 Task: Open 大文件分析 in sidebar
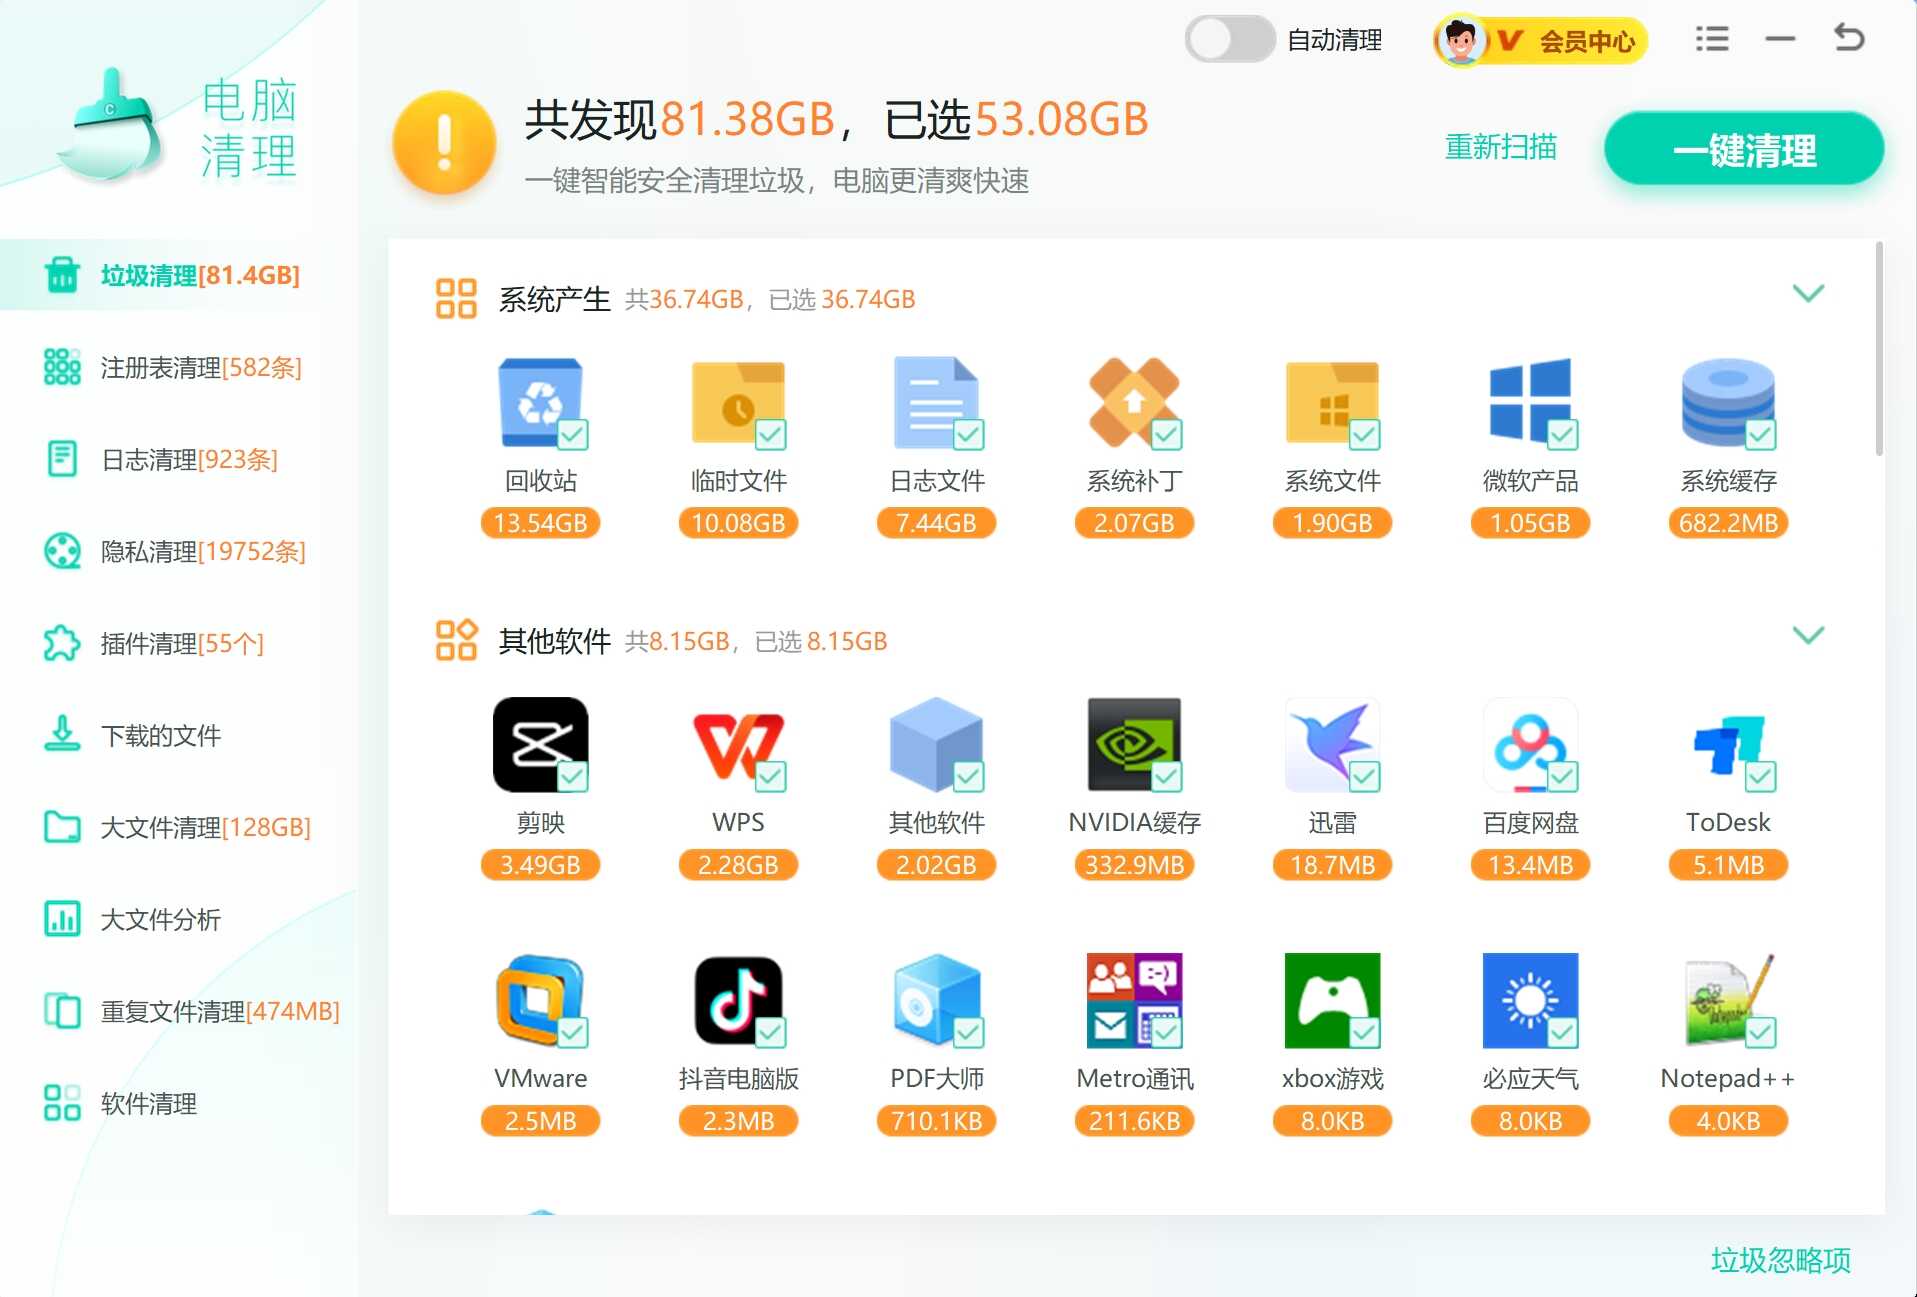(x=178, y=919)
